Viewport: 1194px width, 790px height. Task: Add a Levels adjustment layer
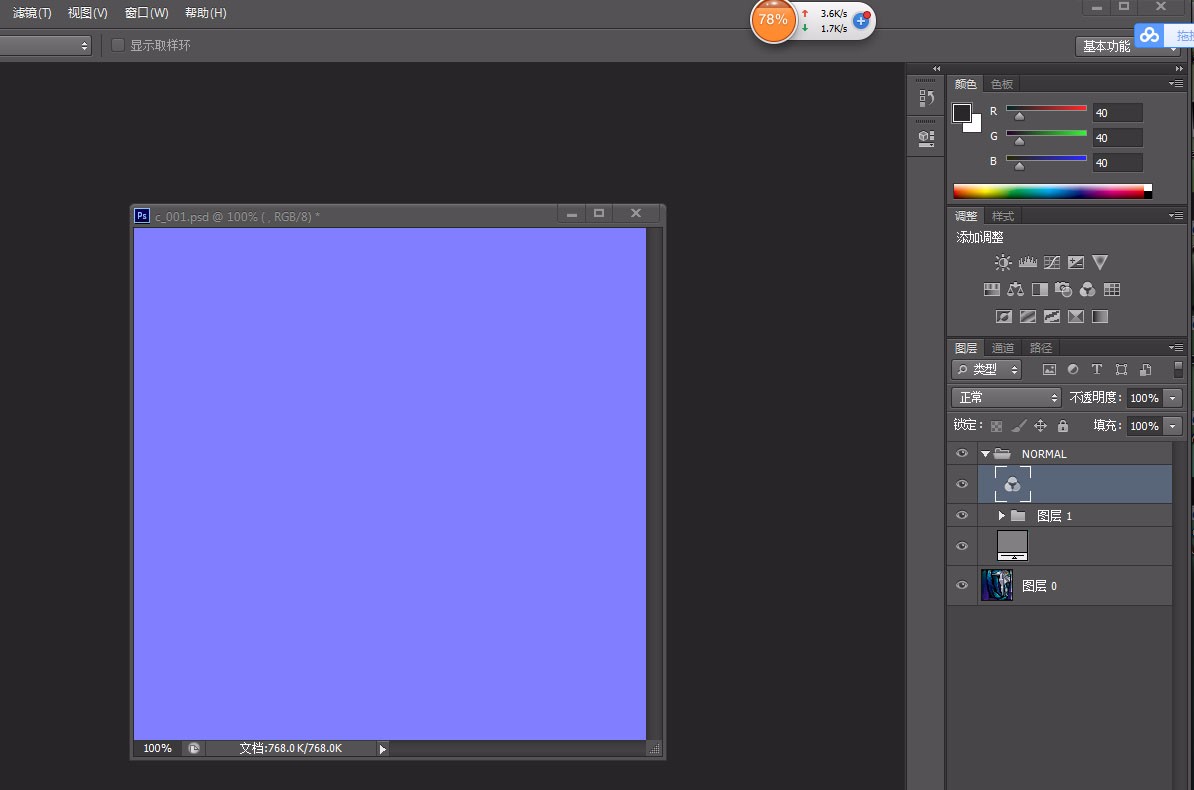[x=1027, y=263]
